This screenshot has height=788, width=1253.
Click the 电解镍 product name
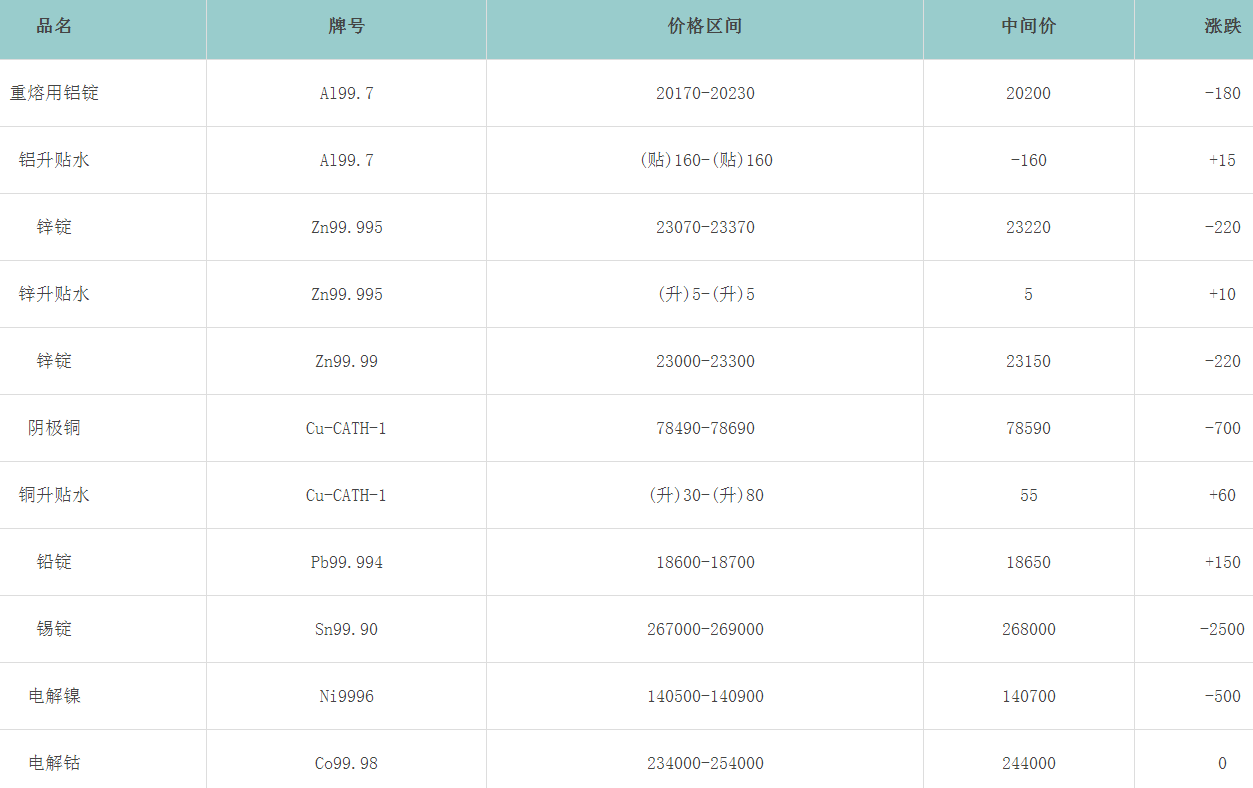click(54, 696)
